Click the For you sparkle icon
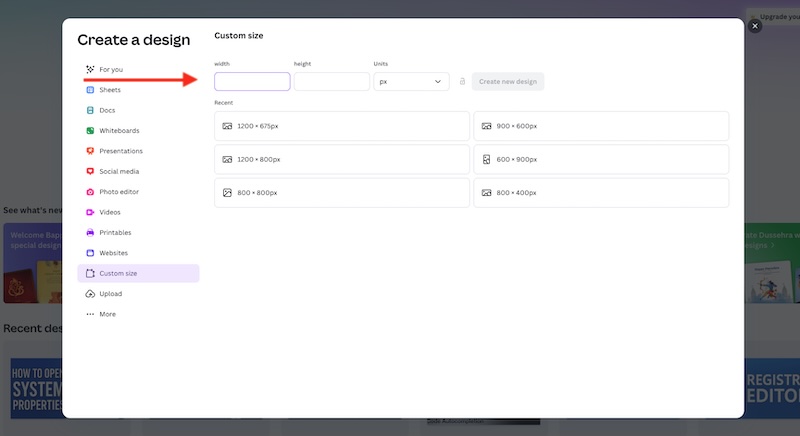 (x=90, y=69)
